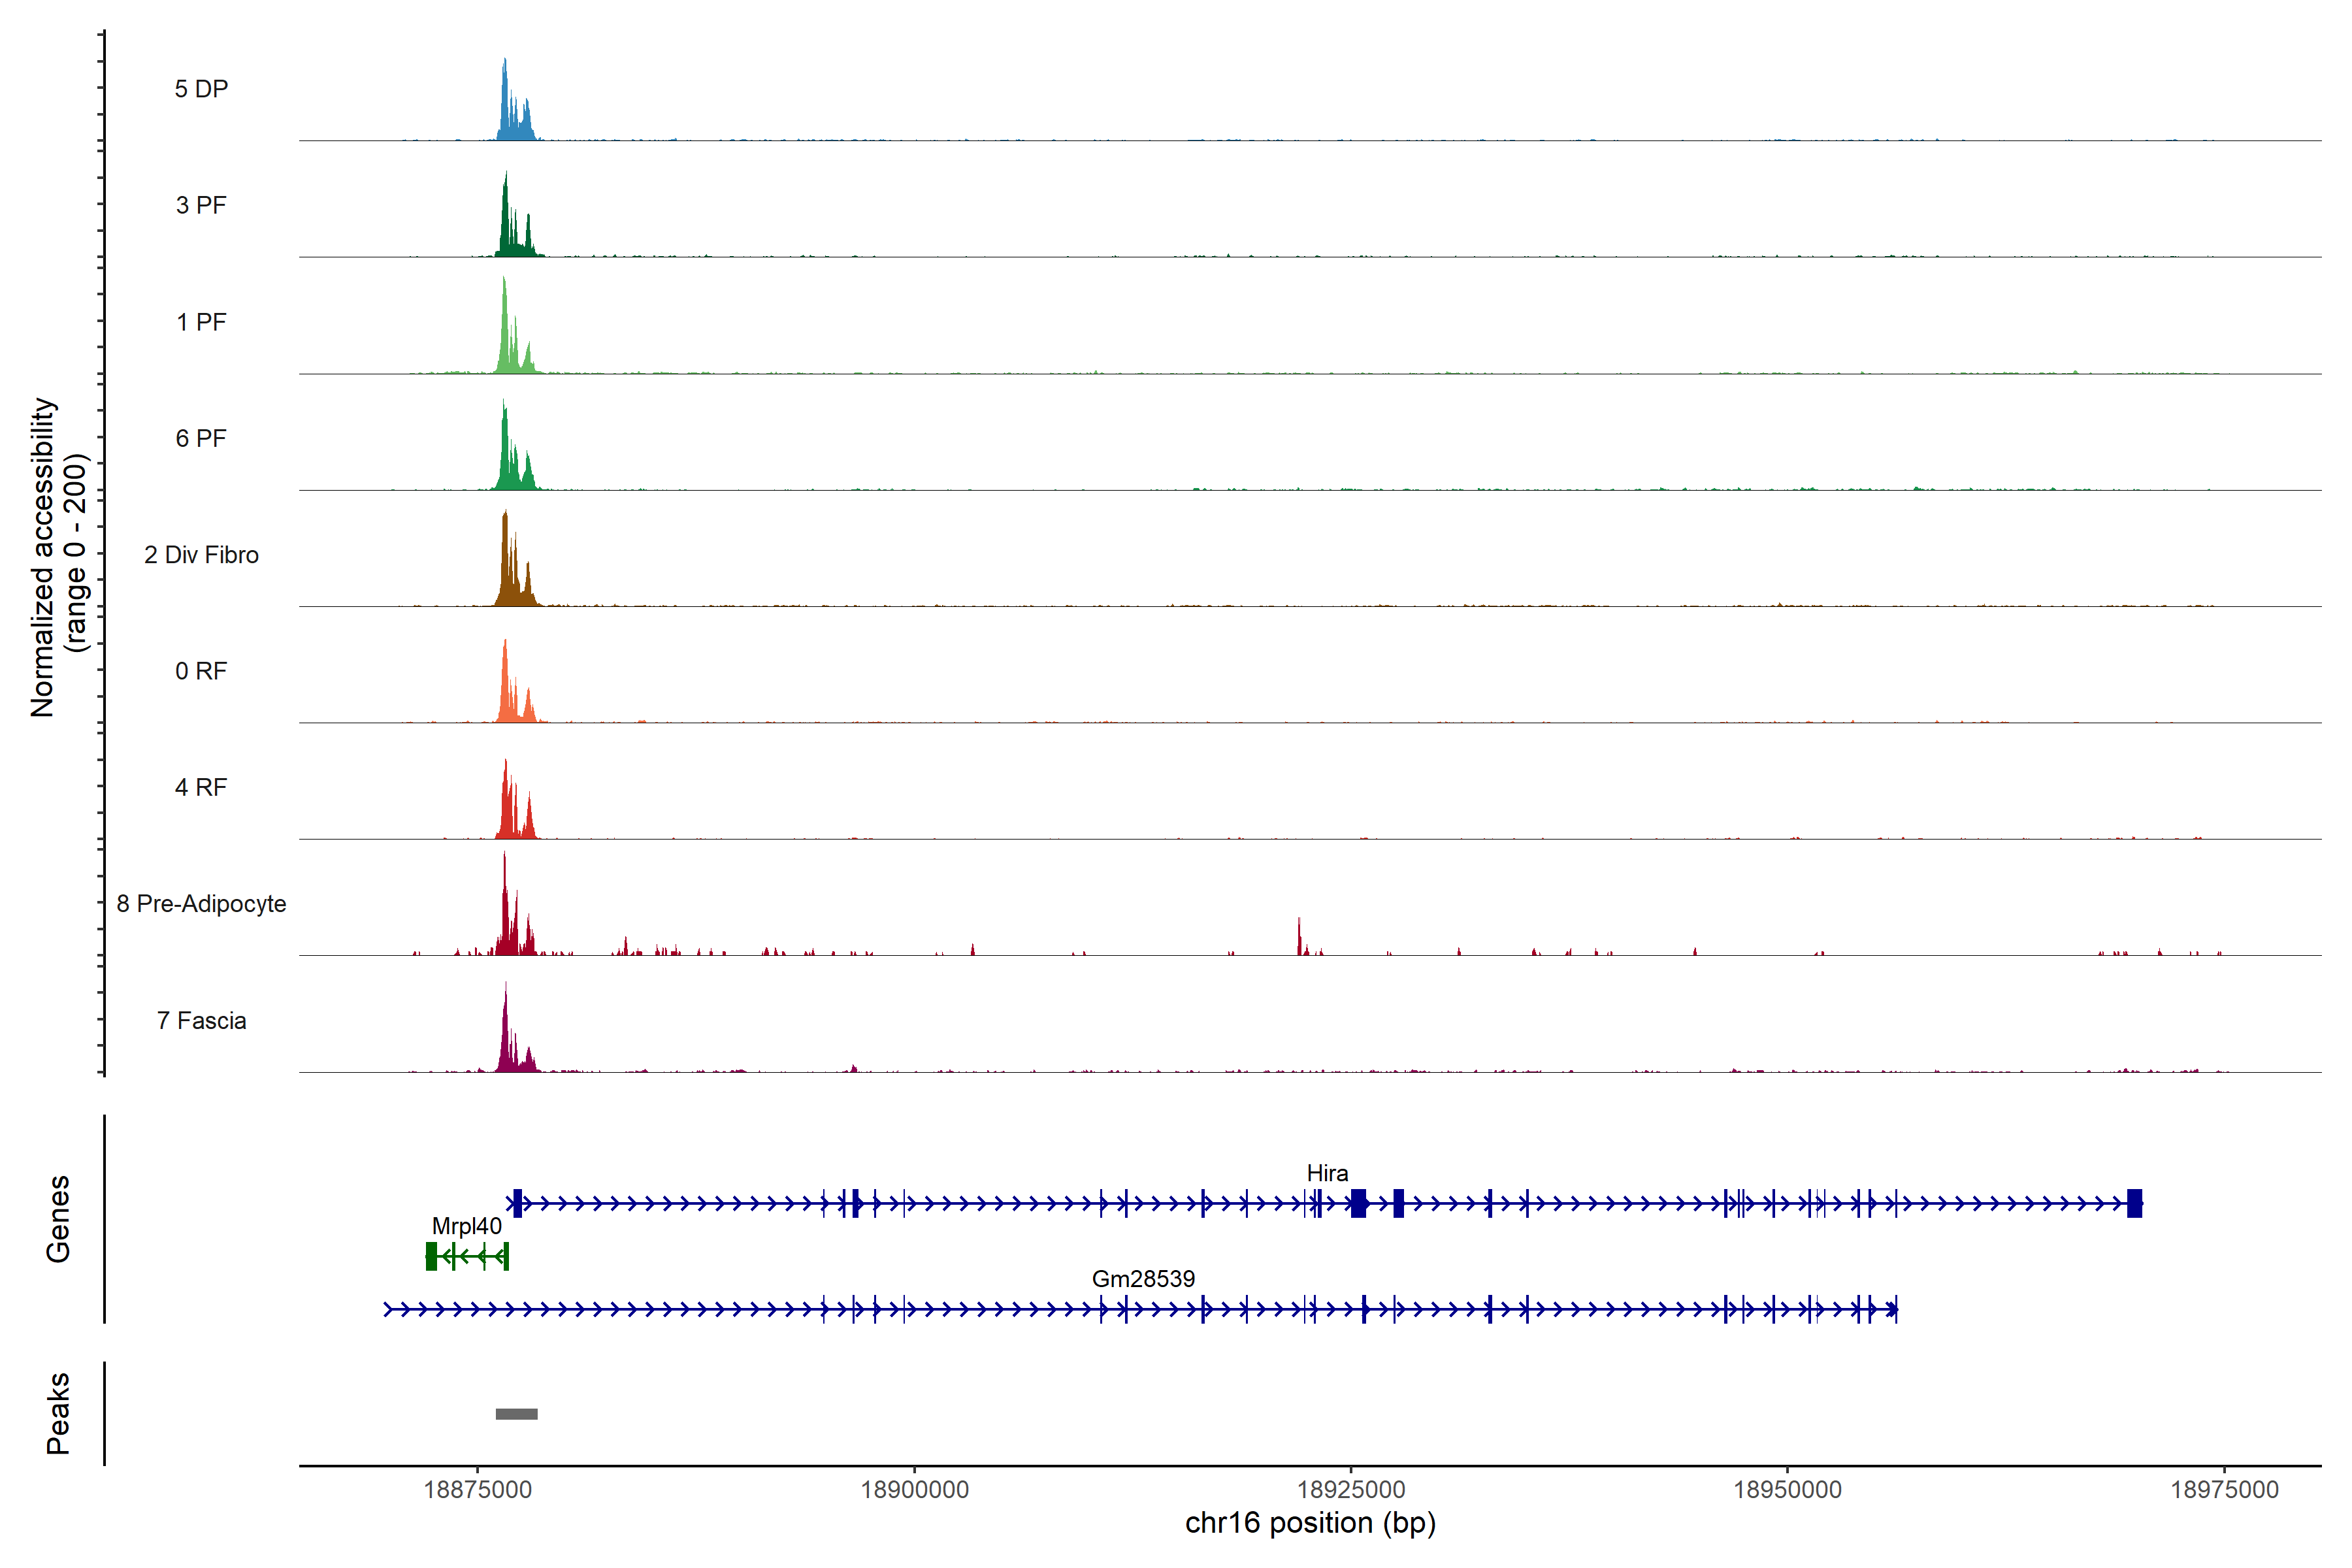This screenshot has height=1568, width=2352.
Task: Click the Gm28539 gene label
Action: 1143,1279
